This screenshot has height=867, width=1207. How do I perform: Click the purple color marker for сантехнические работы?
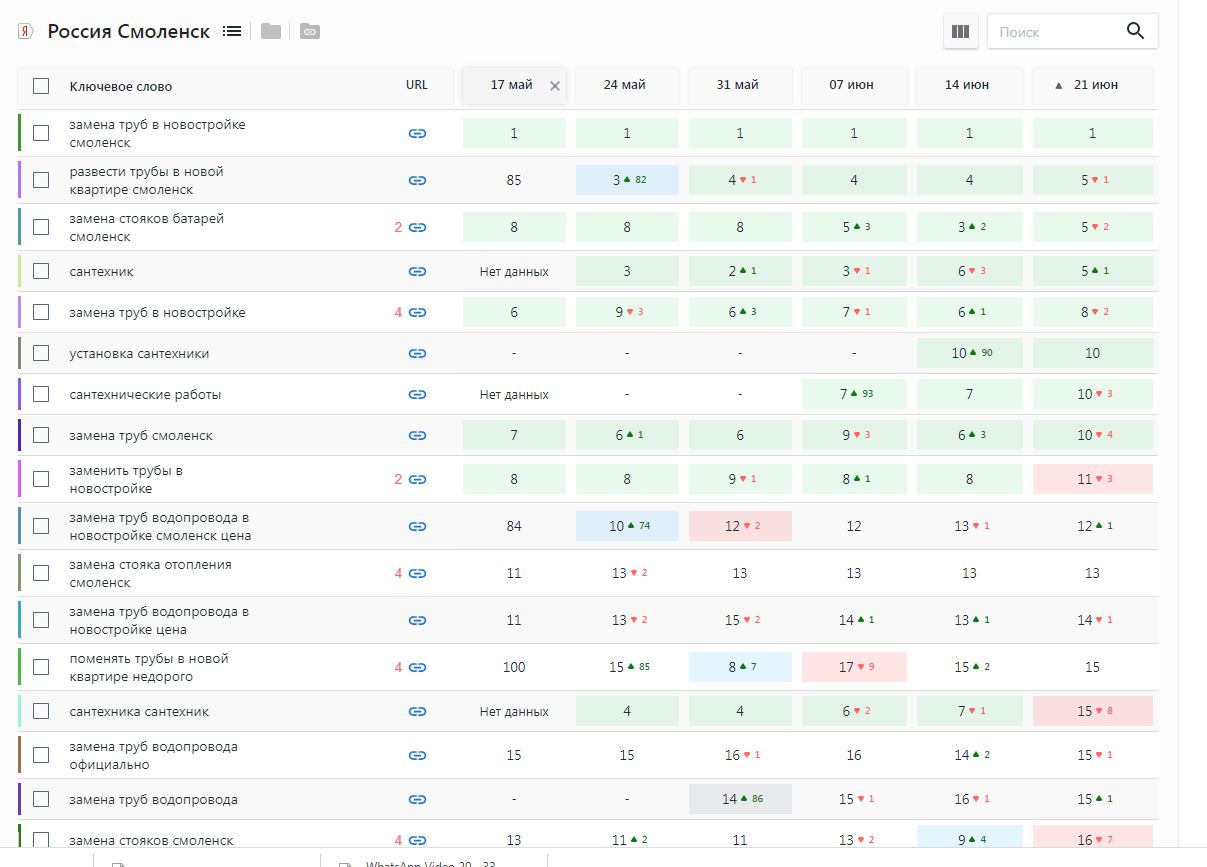coord(20,394)
